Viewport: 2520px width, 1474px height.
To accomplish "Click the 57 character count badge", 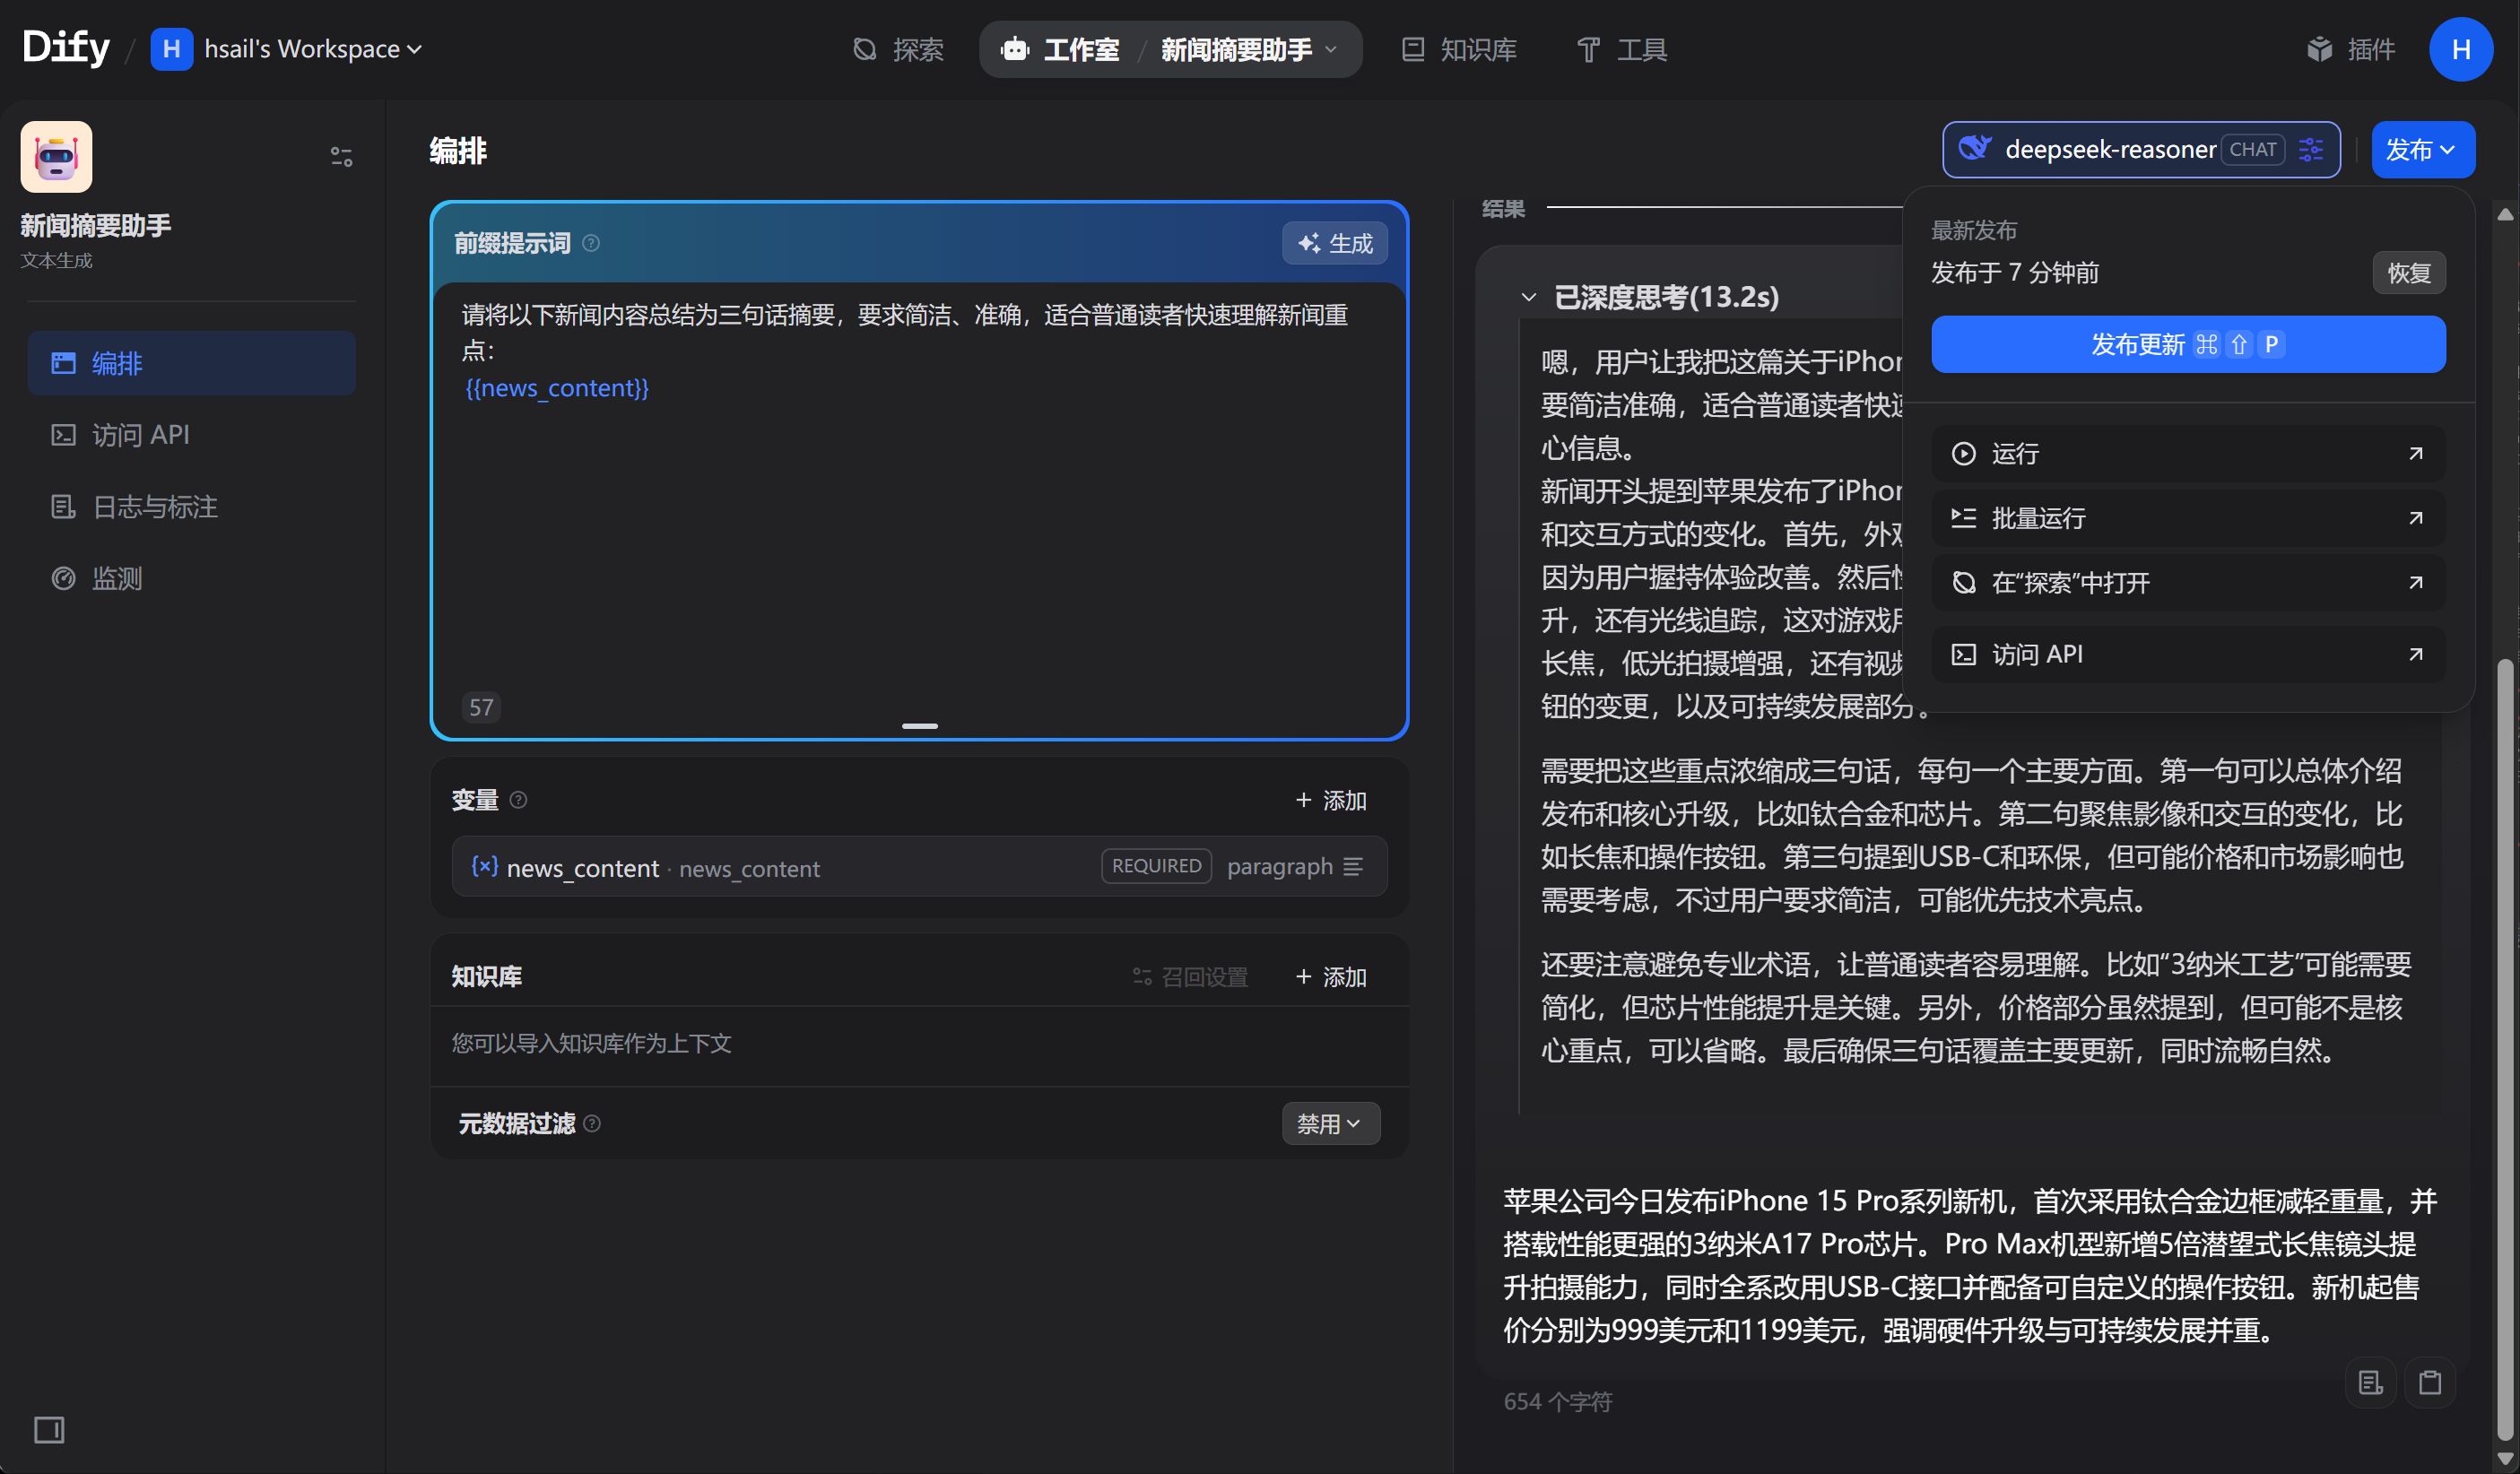I will click(x=482, y=708).
